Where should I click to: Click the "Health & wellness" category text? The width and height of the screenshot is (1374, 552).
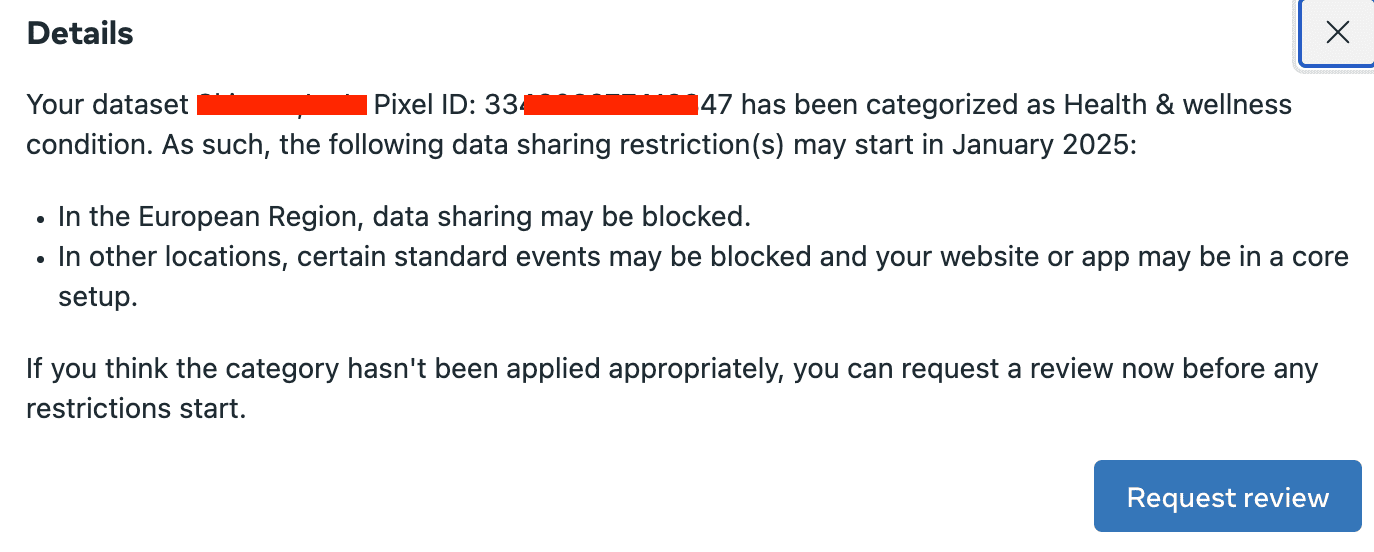click(1177, 104)
